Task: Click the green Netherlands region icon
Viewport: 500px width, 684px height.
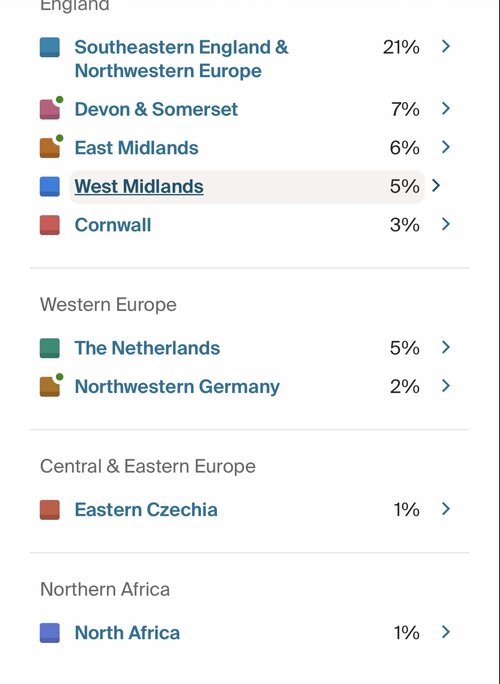Action: pos(50,348)
